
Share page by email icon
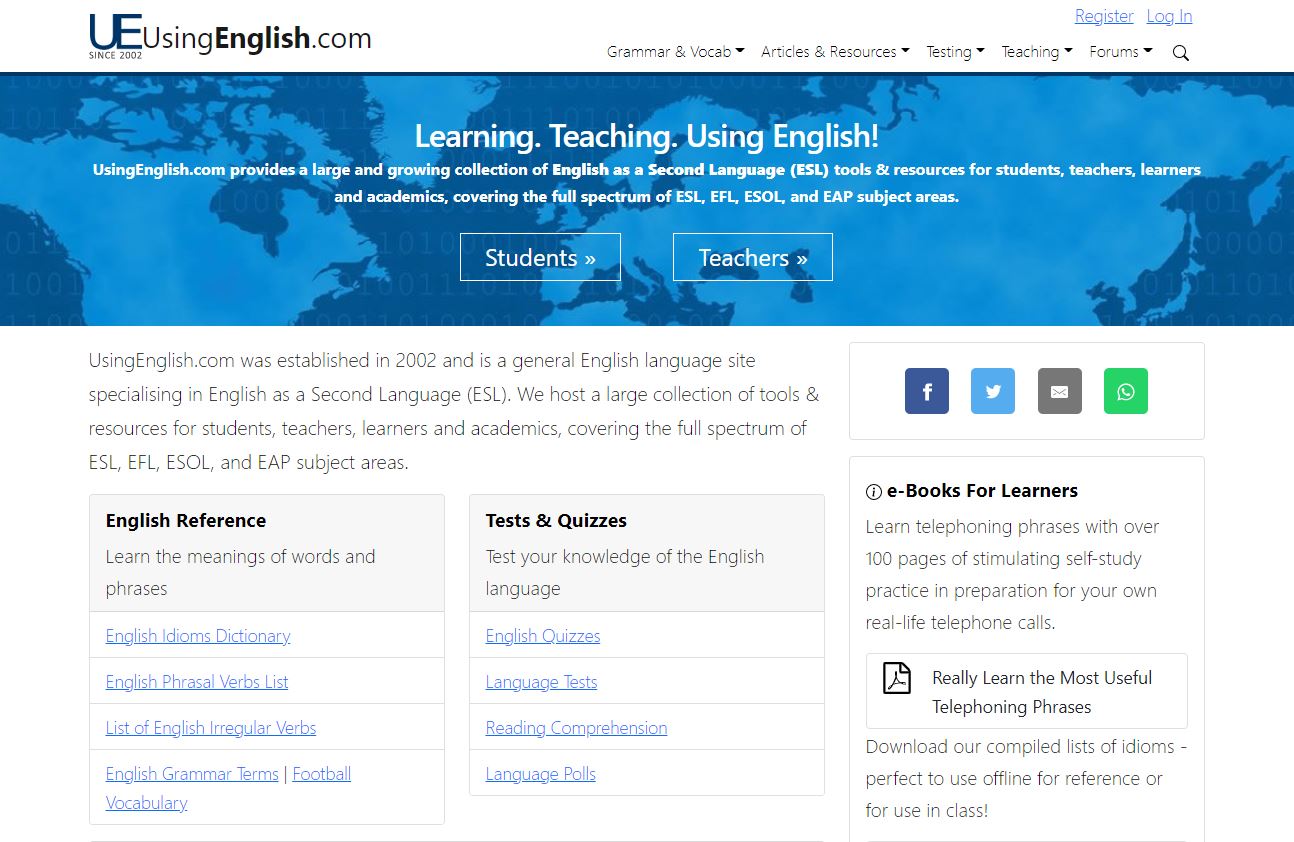click(x=1060, y=391)
